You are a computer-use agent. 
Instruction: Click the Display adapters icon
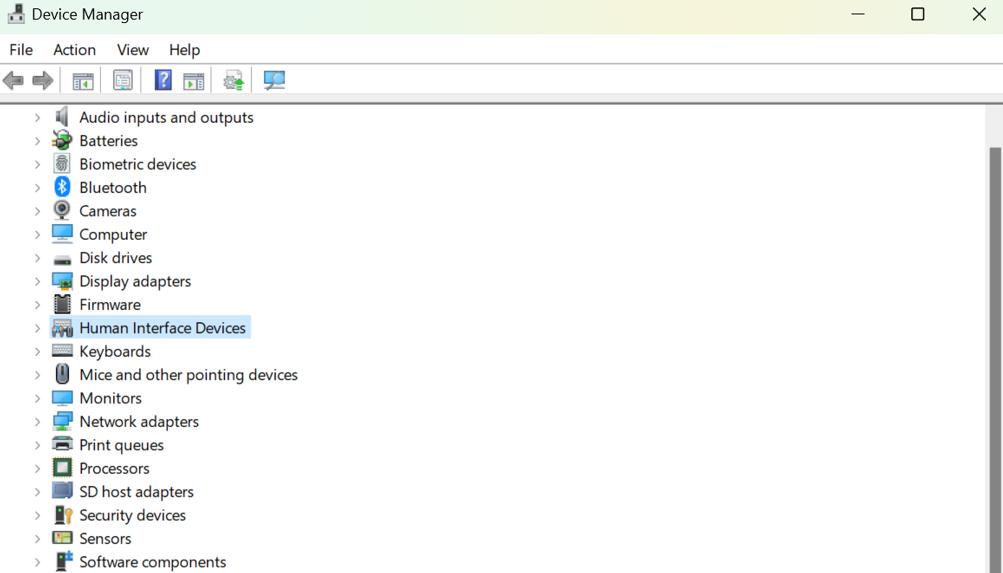[62, 281]
